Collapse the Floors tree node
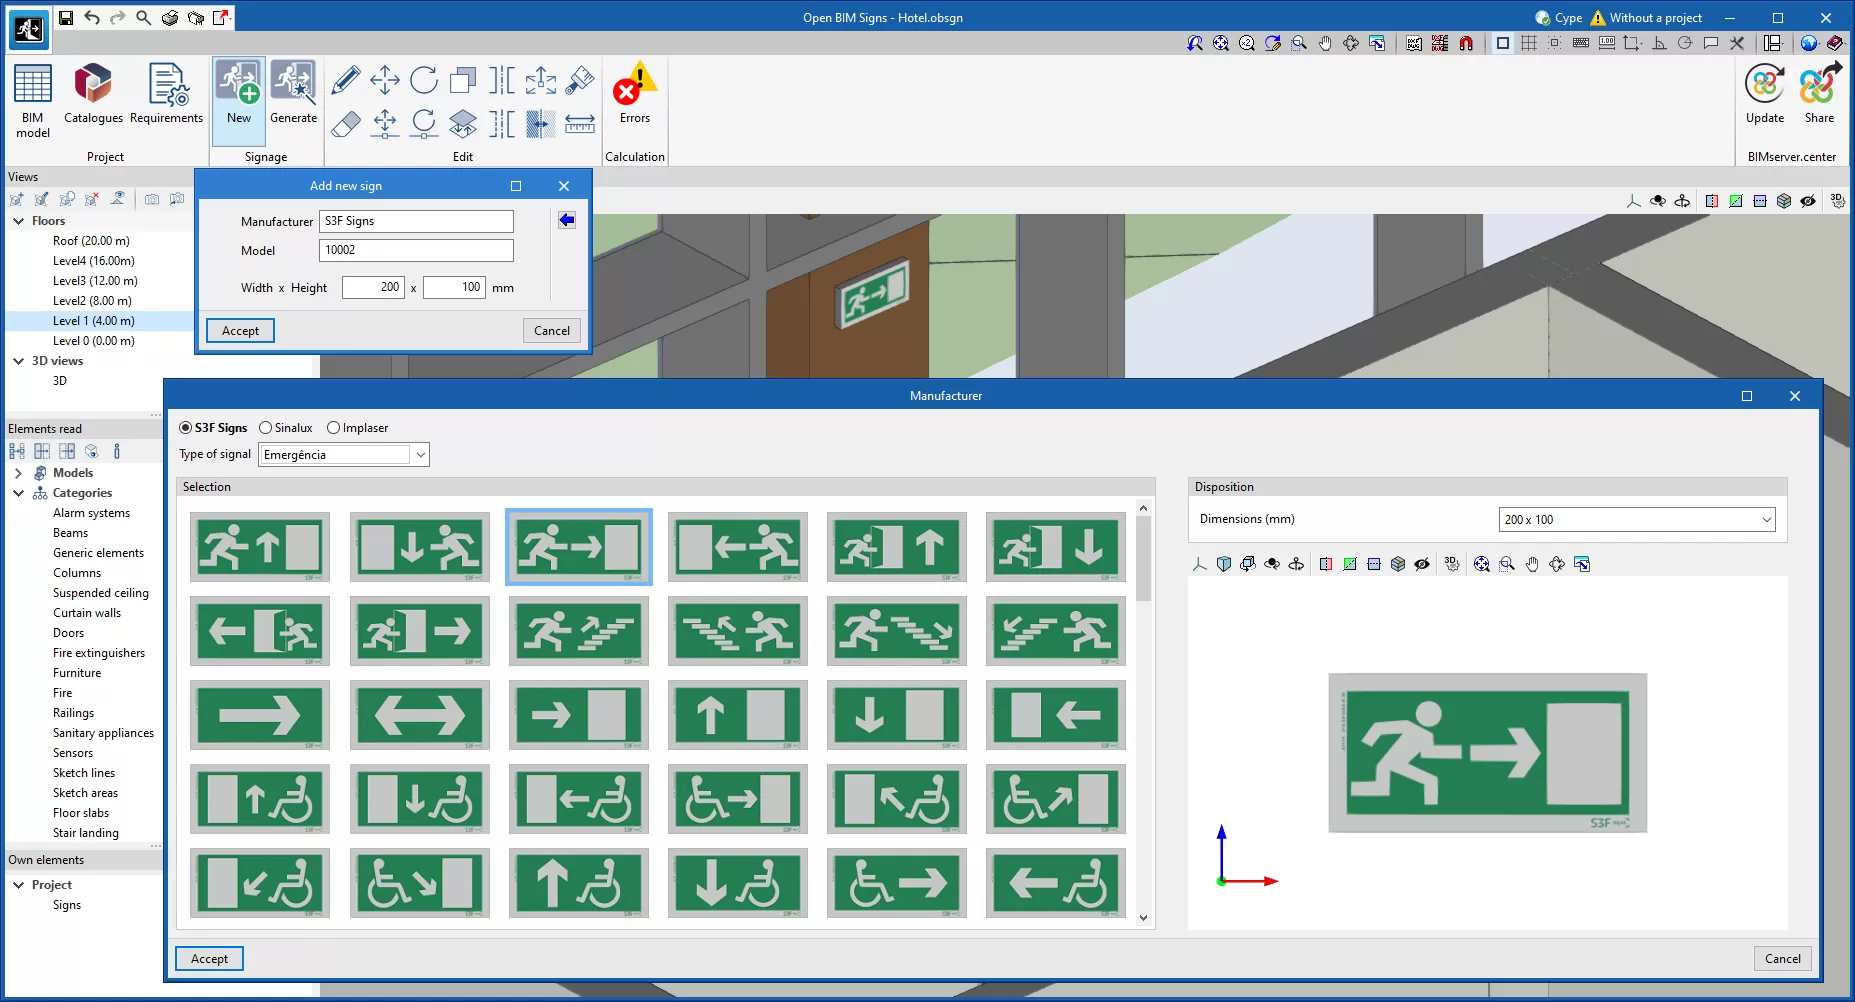Image resolution: width=1855 pixels, height=1002 pixels. point(18,221)
